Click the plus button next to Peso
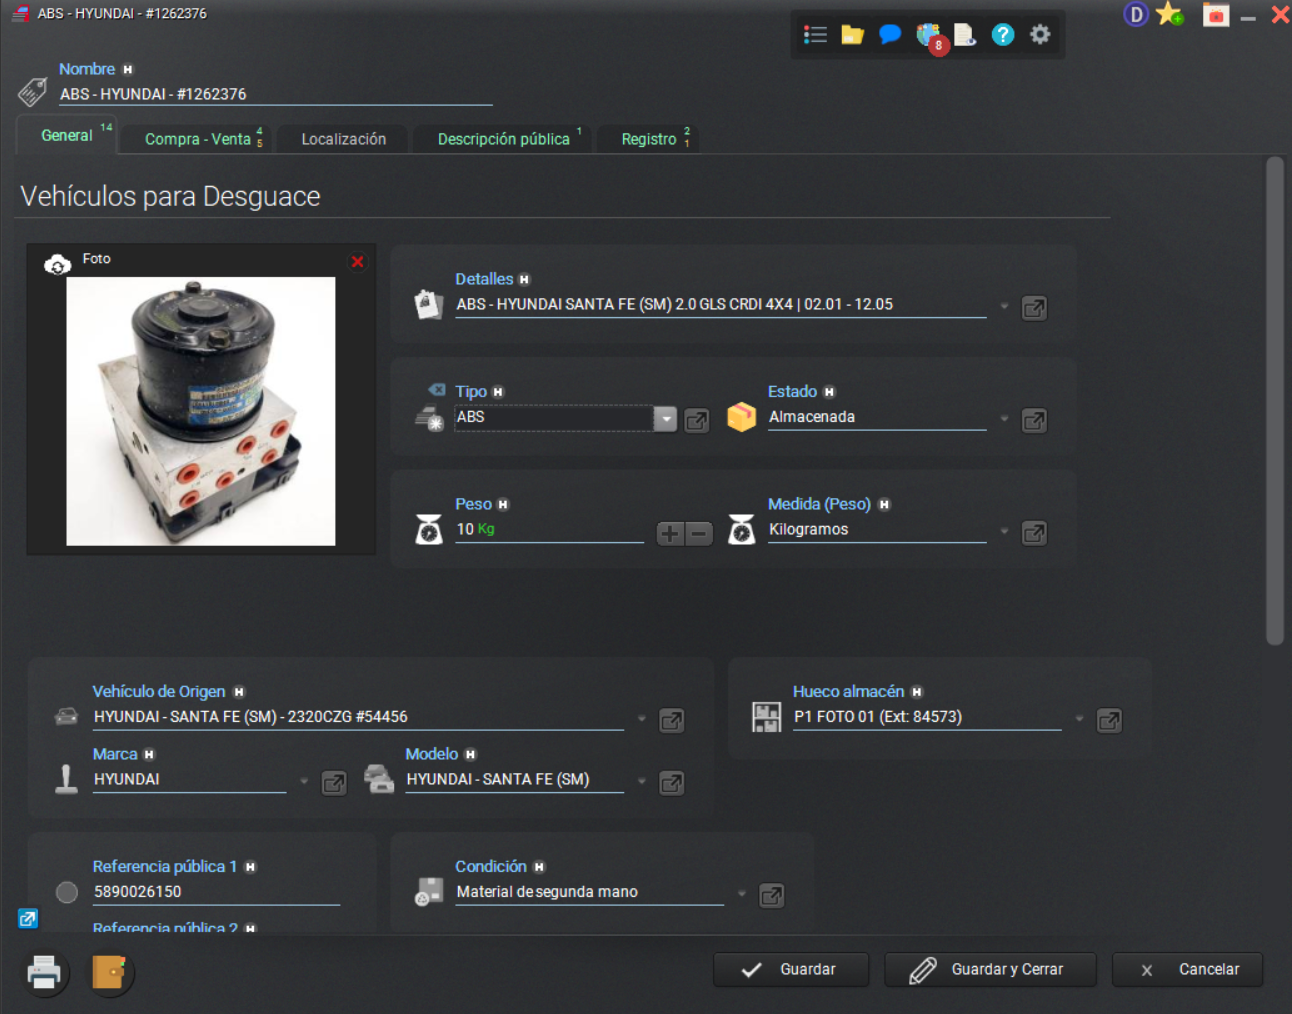Screen dimensions: 1292x1014 (670, 534)
